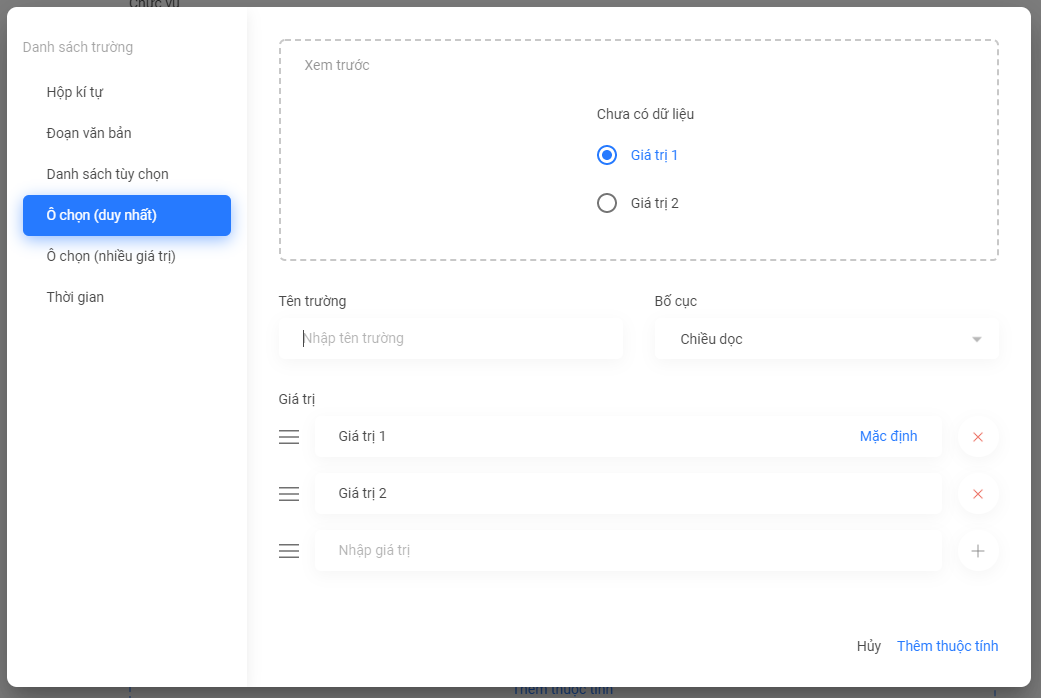Viewport: 1041px width, 698px height.
Task: Open the Bố cục Chiều dọc dropdown
Action: pyautogui.click(x=826, y=339)
